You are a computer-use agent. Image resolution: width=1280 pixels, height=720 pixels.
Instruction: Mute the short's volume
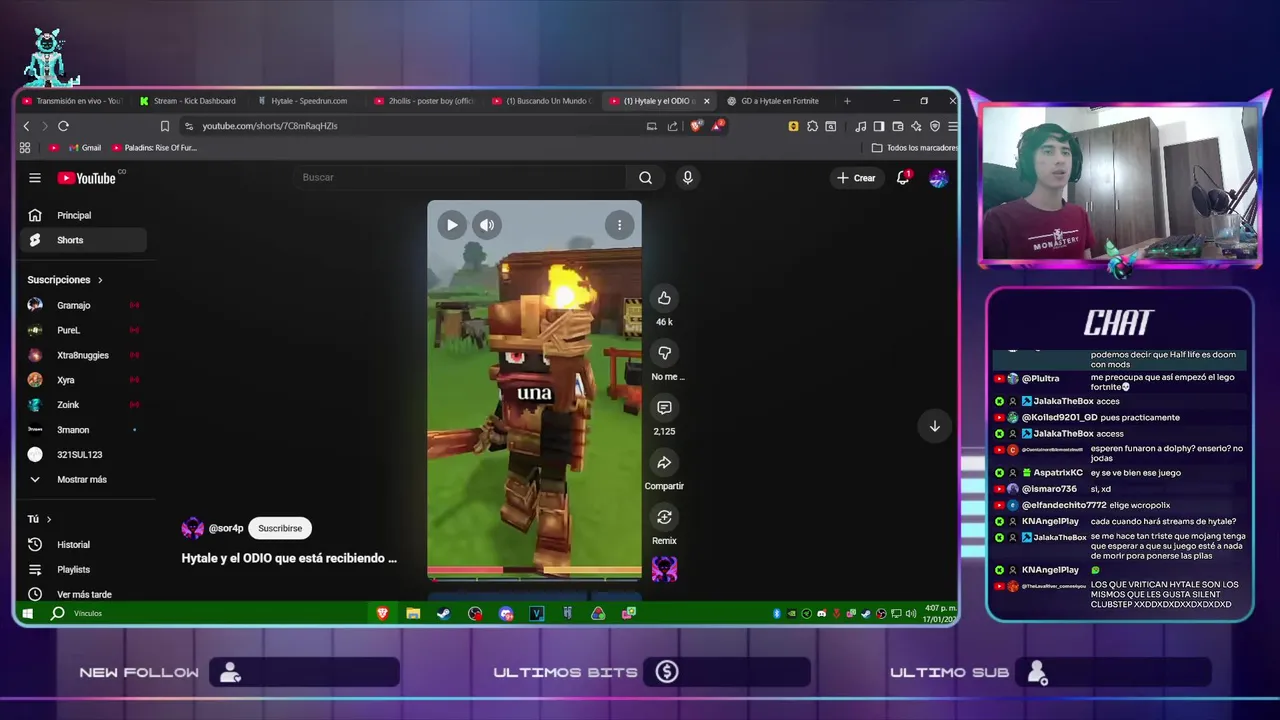[x=487, y=225]
